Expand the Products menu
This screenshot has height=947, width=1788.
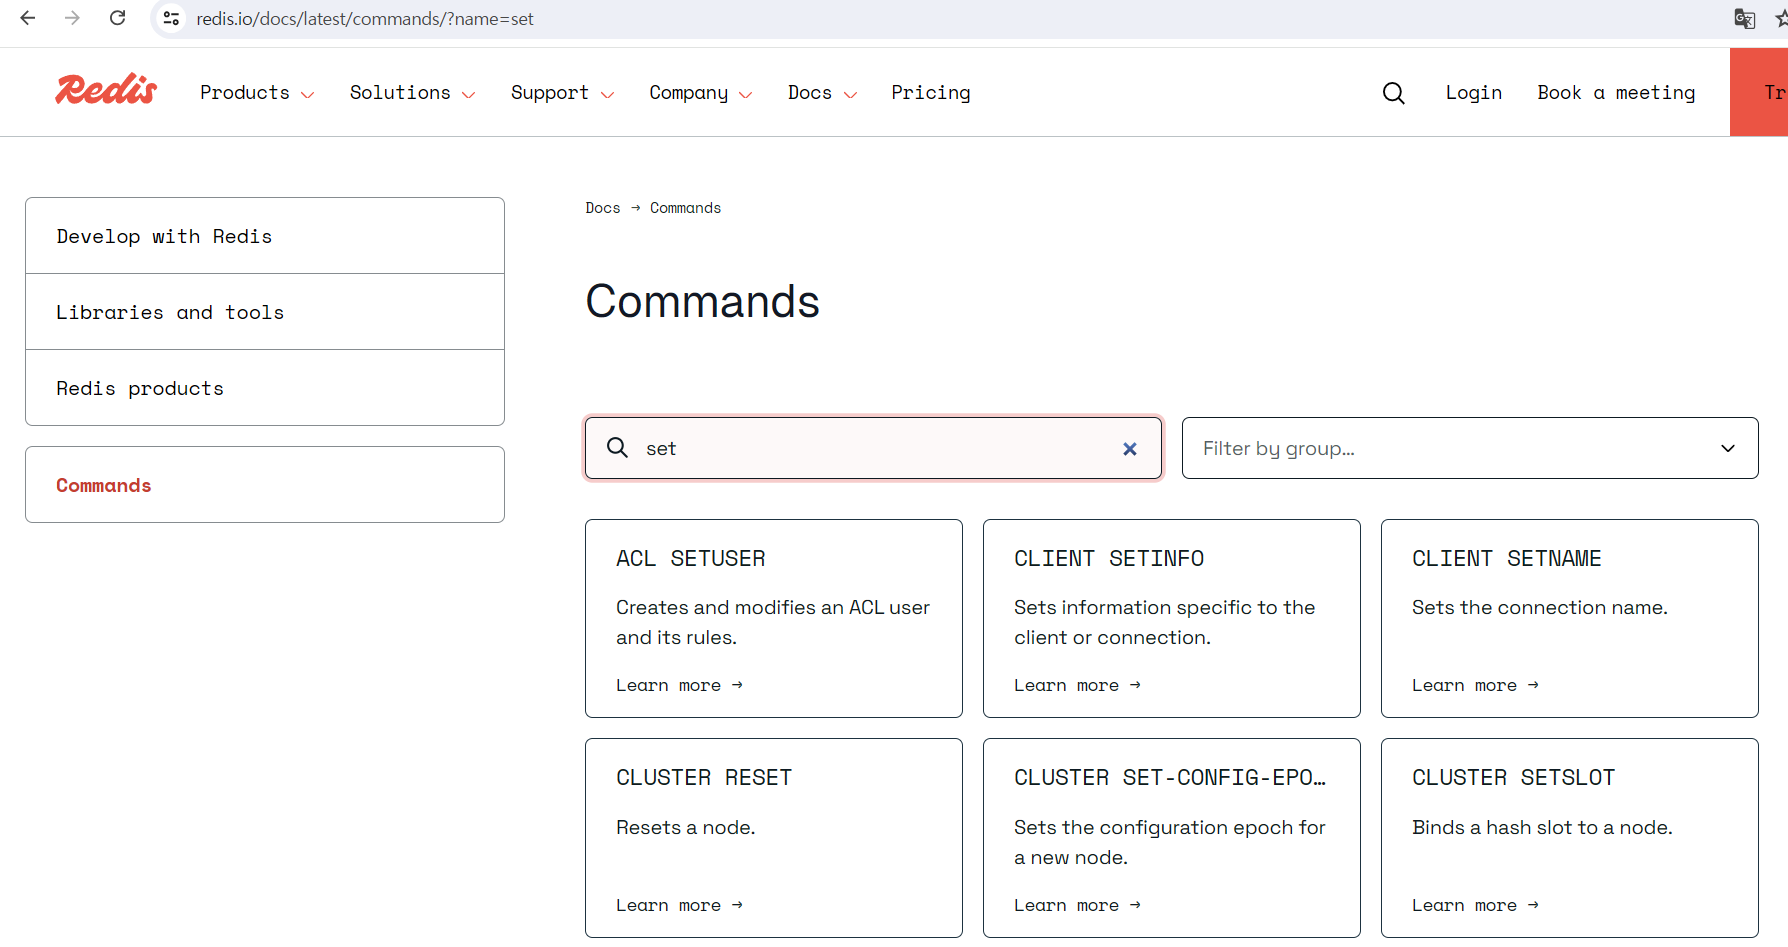257,93
